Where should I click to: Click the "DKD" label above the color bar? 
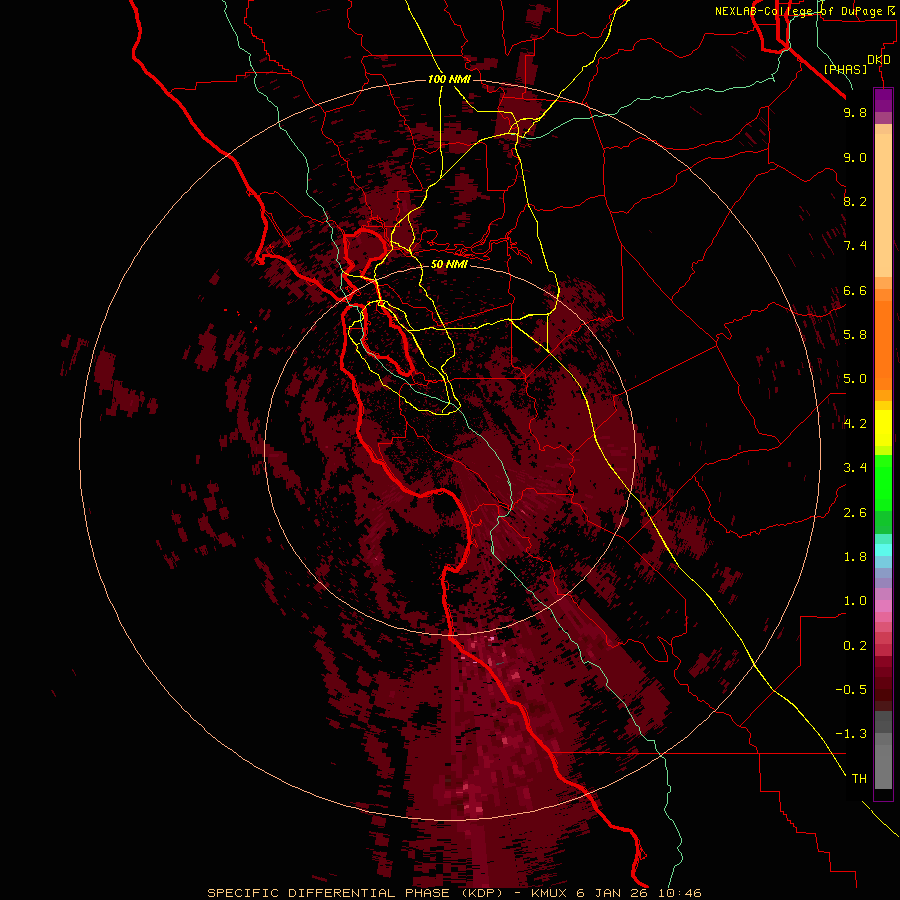pos(879,60)
